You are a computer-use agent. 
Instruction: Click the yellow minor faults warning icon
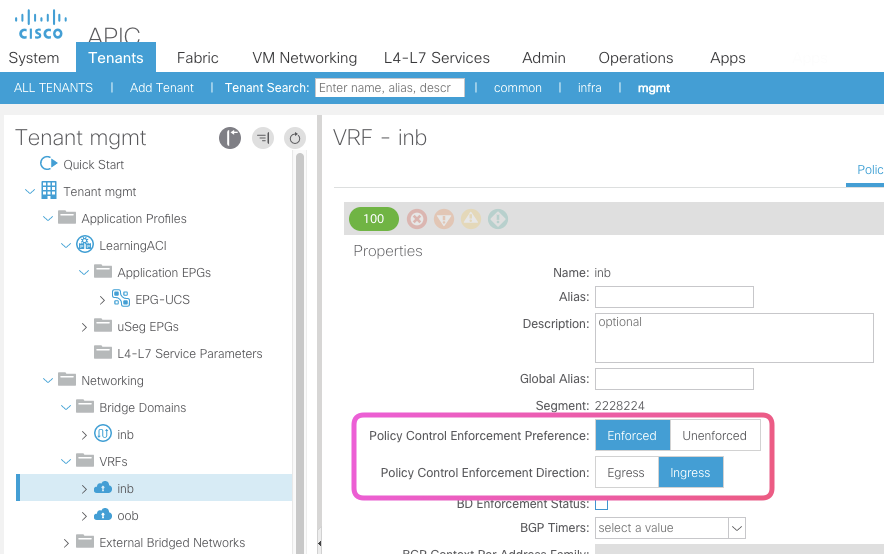coord(471,219)
